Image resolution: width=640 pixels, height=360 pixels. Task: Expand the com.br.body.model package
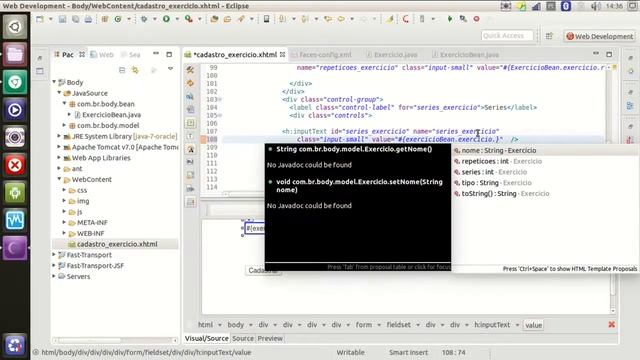(x=64, y=125)
